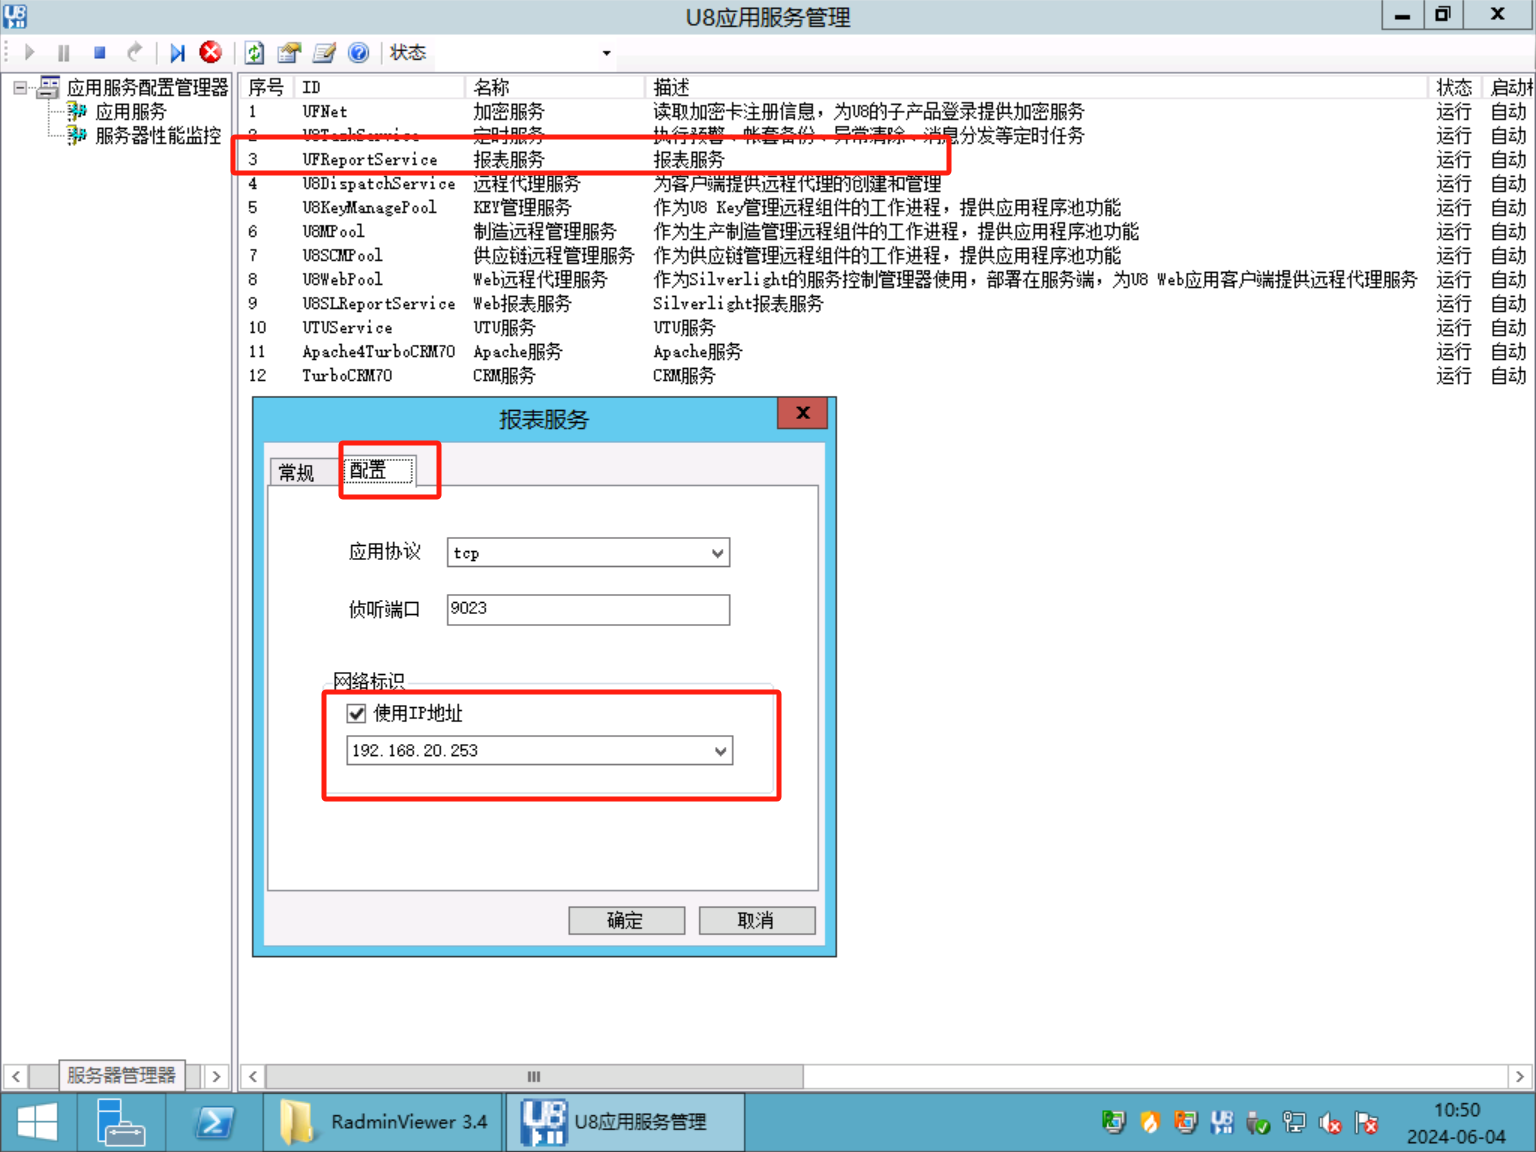Screen dimensions: 1536x1152
Task: Click the muted speaker tray icon
Action: click(1330, 1123)
